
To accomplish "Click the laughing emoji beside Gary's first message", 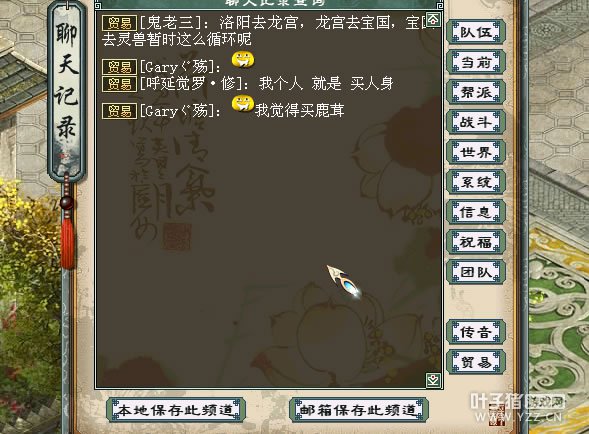I will tap(243, 60).
